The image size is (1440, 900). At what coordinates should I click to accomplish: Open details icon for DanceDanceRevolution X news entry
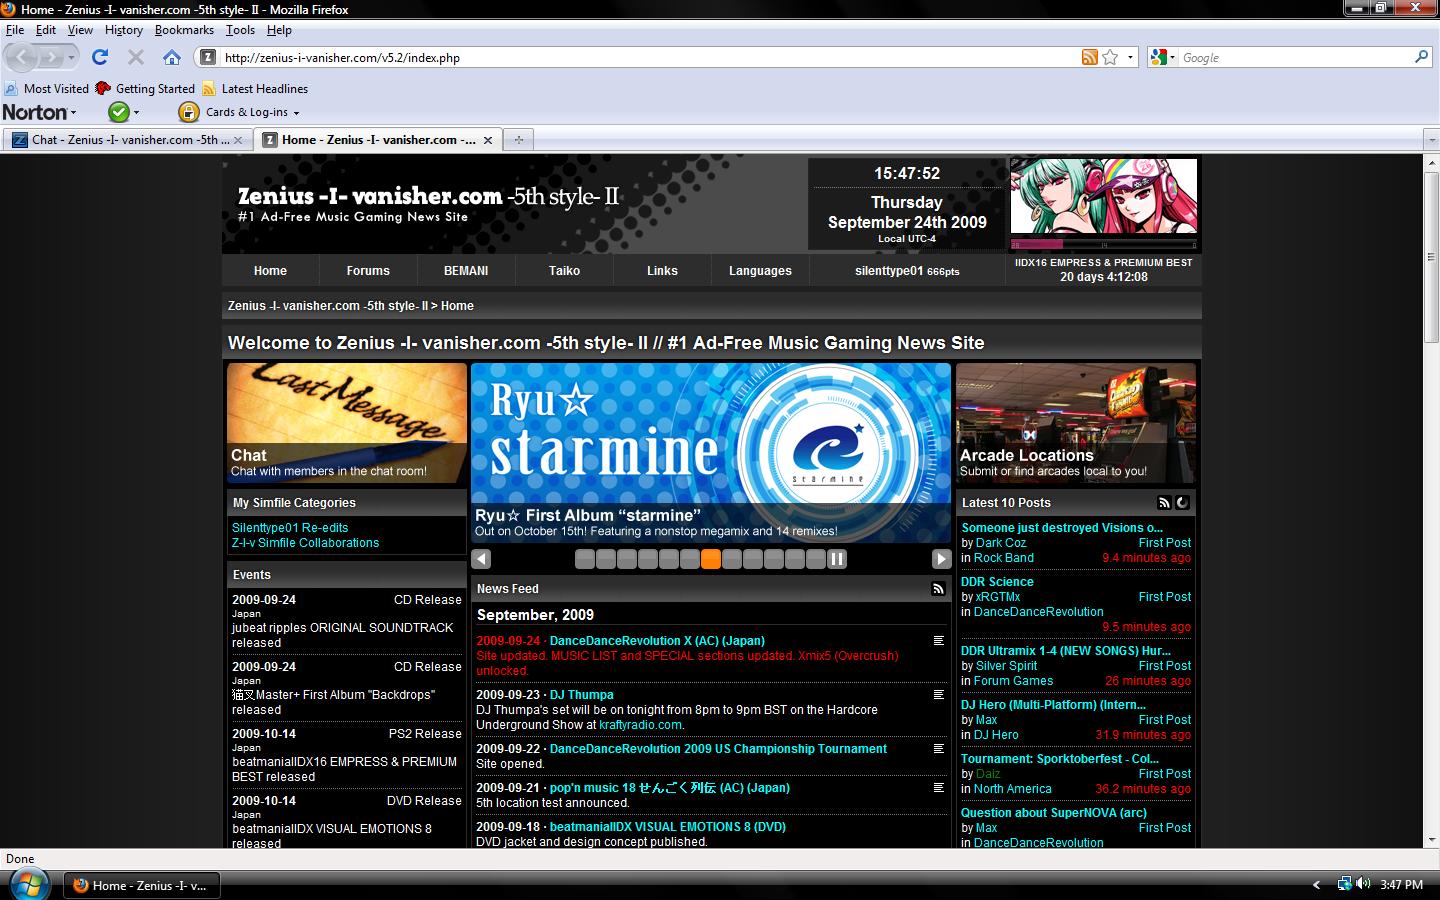click(938, 641)
